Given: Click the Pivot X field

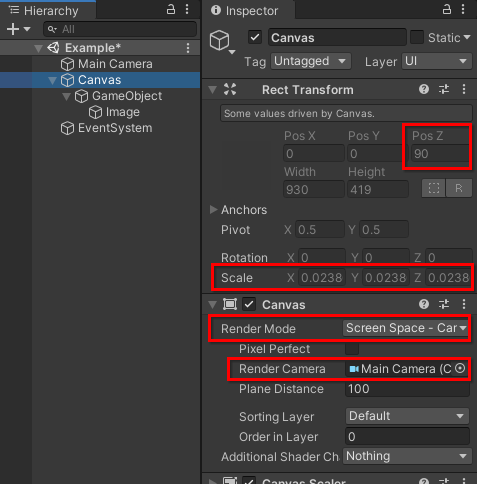Looking at the screenshot, I should (320, 230).
